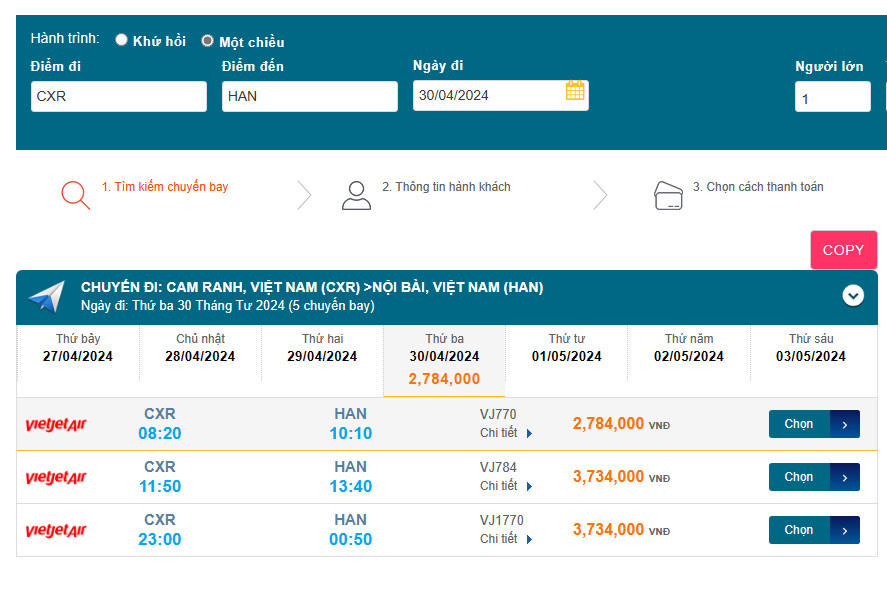This screenshot has height=596, width=887.
Task: Collapse the departure flight section chevron
Action: [853, 296]
